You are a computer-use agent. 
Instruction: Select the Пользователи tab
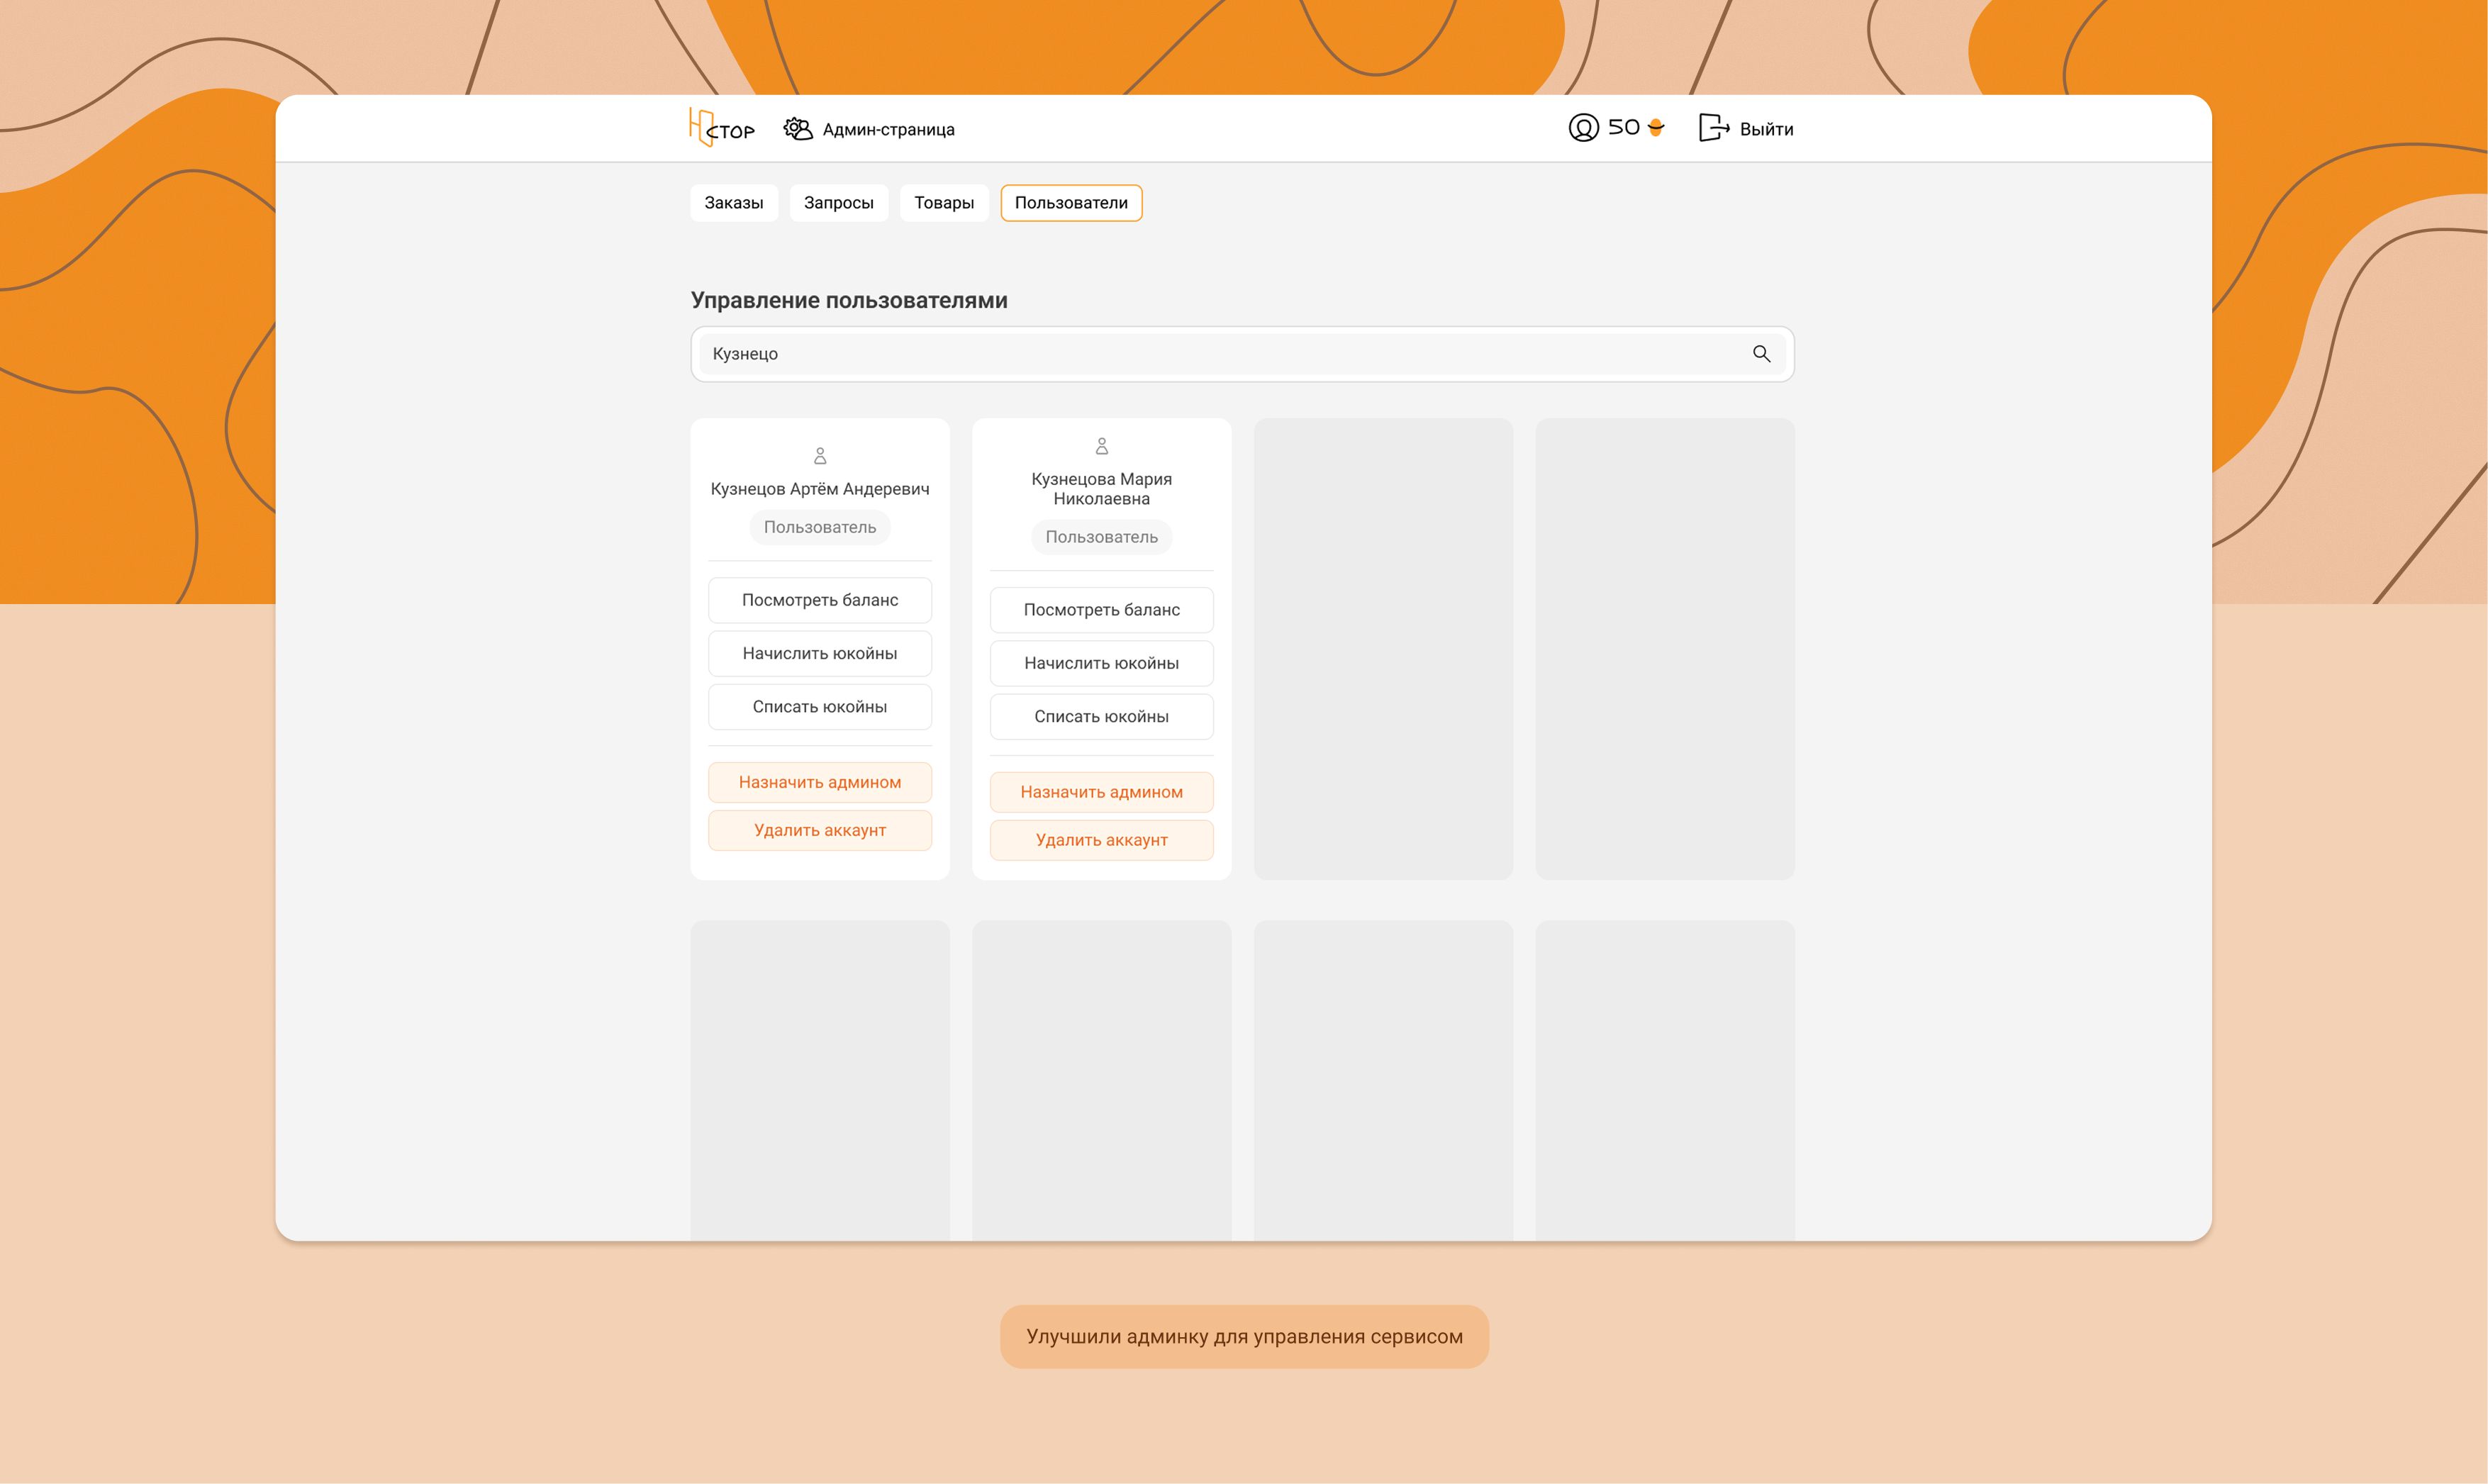(x=1070, y=203)
